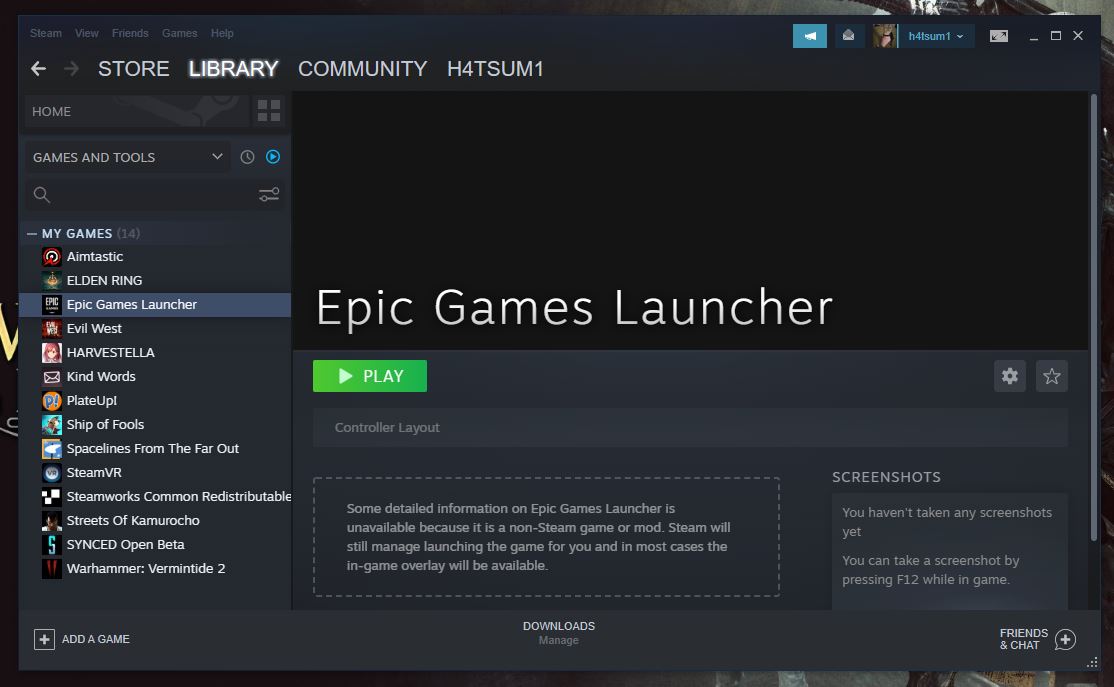Open DOWNLOADS Manage
This screenshot has height=687, width=1114.
pos(559,632)
